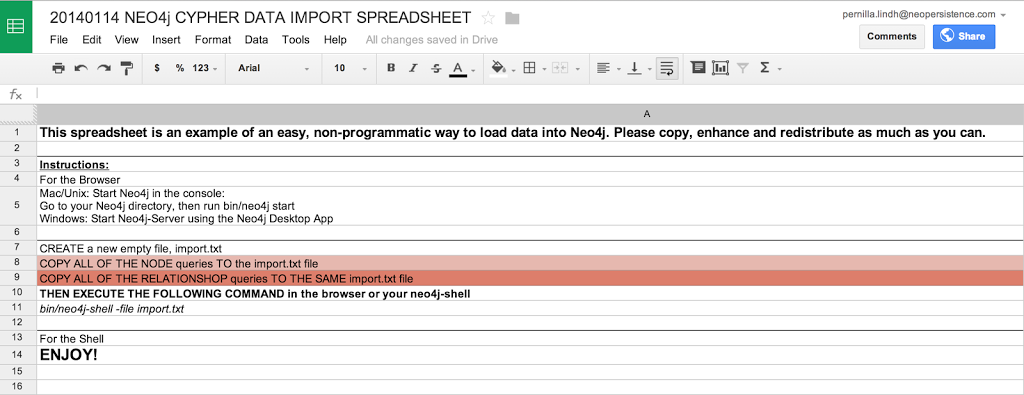Open the Functions sigma icon
This screenshot has height=395, width=1024.
click(x=765, y=67)
